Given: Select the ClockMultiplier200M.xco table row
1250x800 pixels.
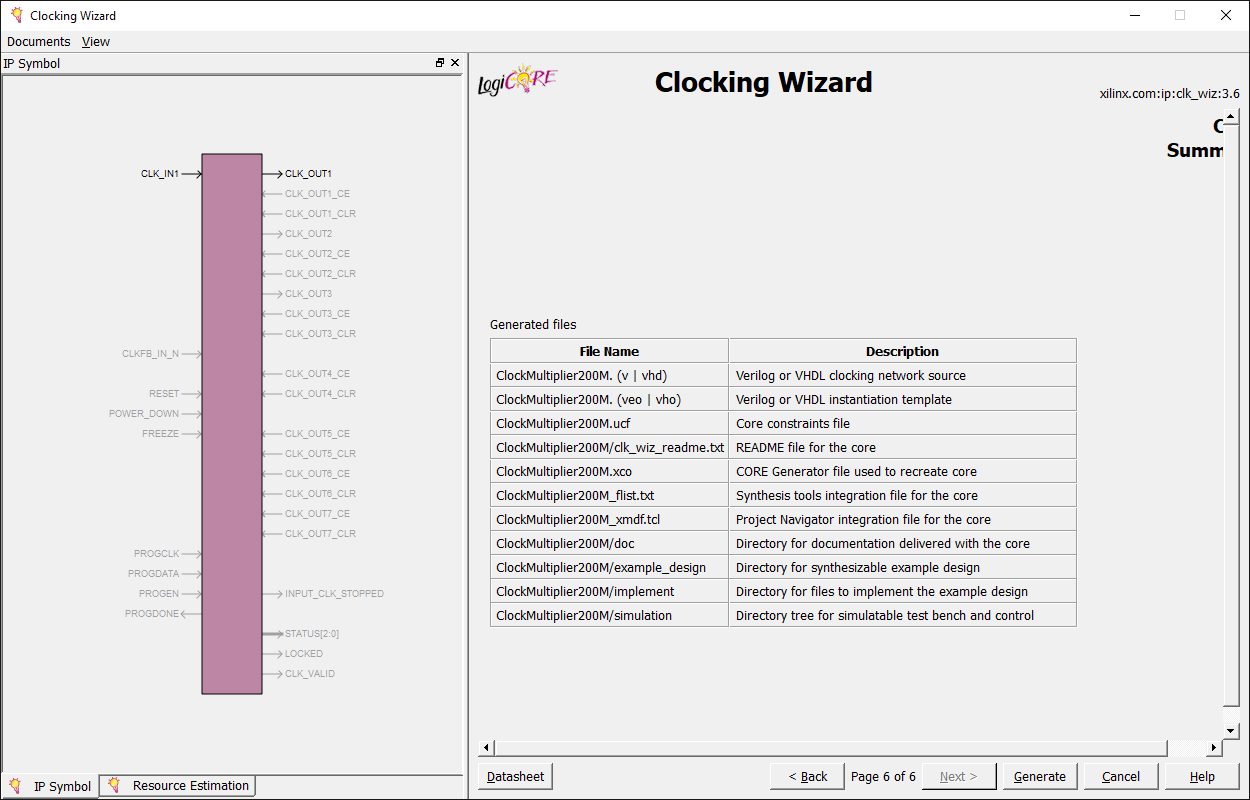Looking at the screenshot, I should click(609, 471).
